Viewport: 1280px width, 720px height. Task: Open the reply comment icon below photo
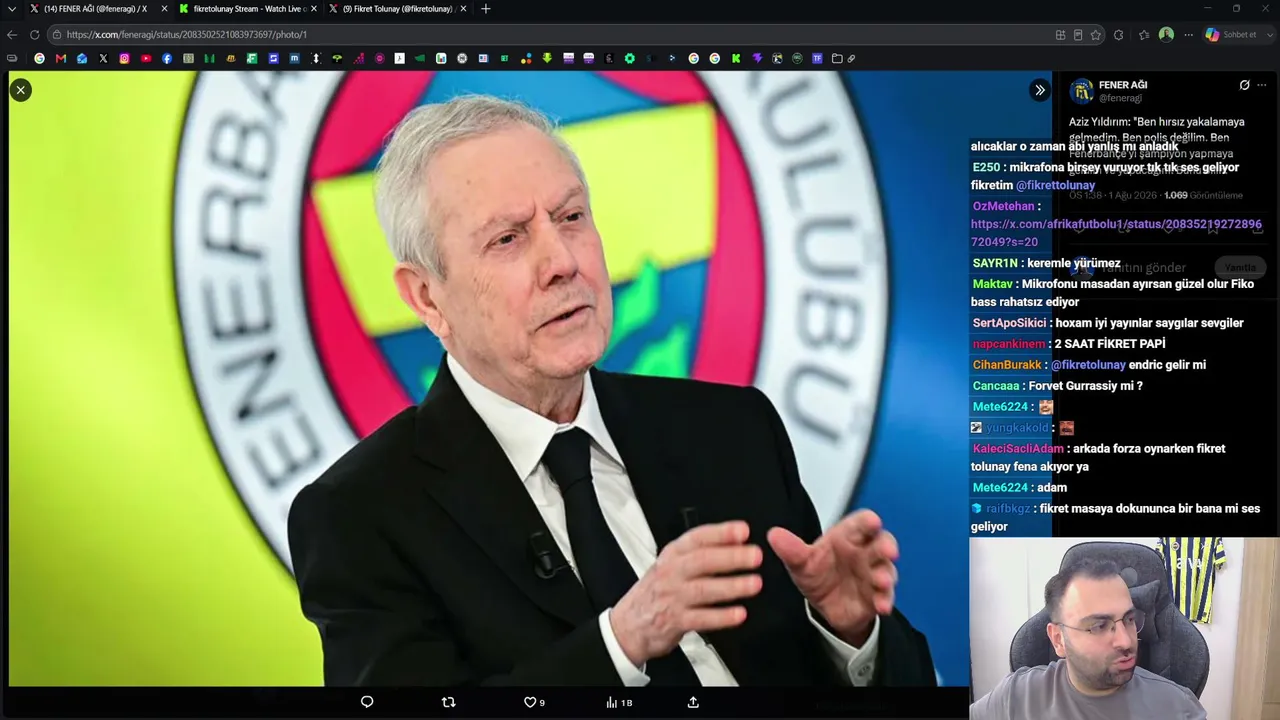pyautogui.click(x=367, y=702)
